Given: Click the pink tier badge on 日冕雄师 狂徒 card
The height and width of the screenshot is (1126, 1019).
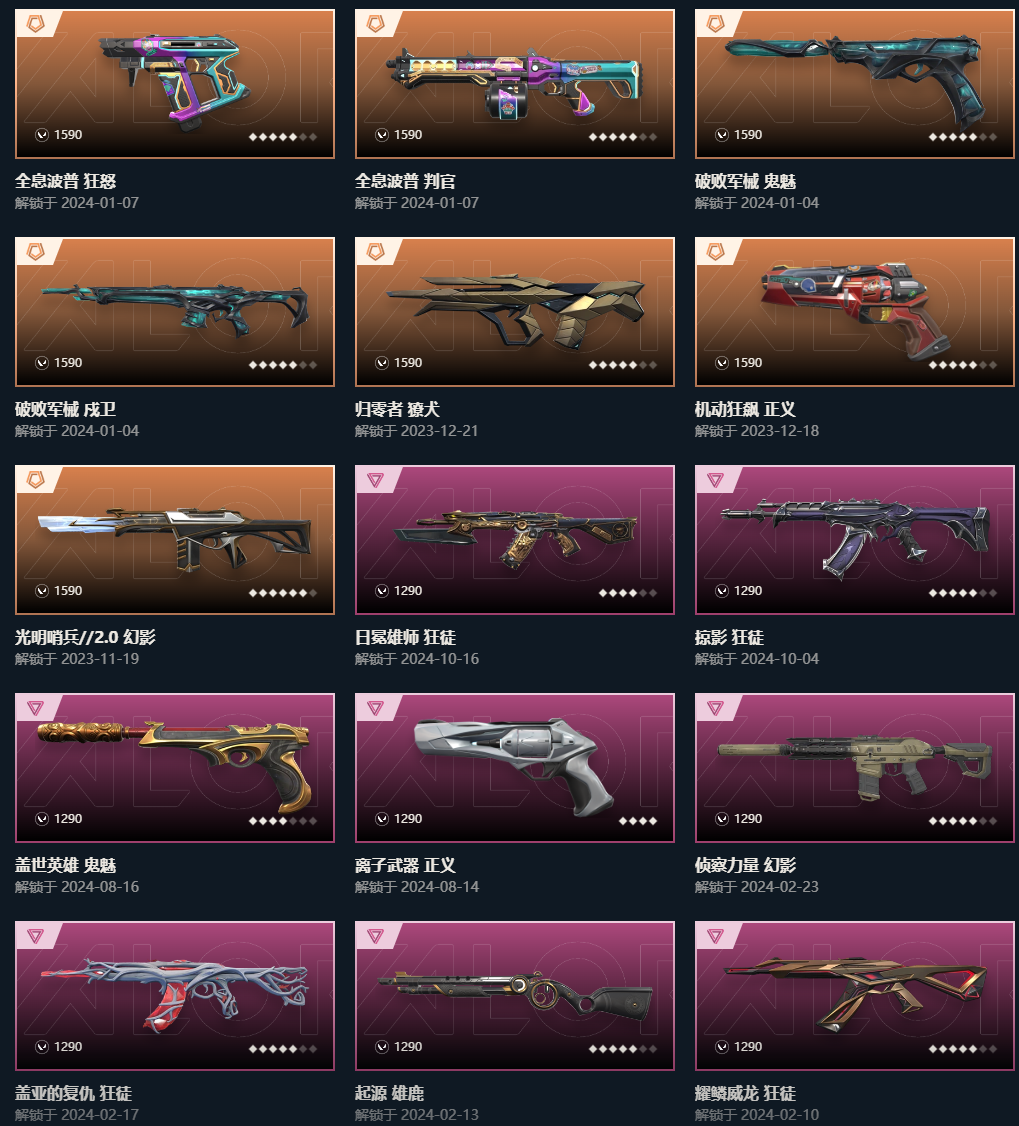Looking at the screenshot, I should (x=376, y=480).
